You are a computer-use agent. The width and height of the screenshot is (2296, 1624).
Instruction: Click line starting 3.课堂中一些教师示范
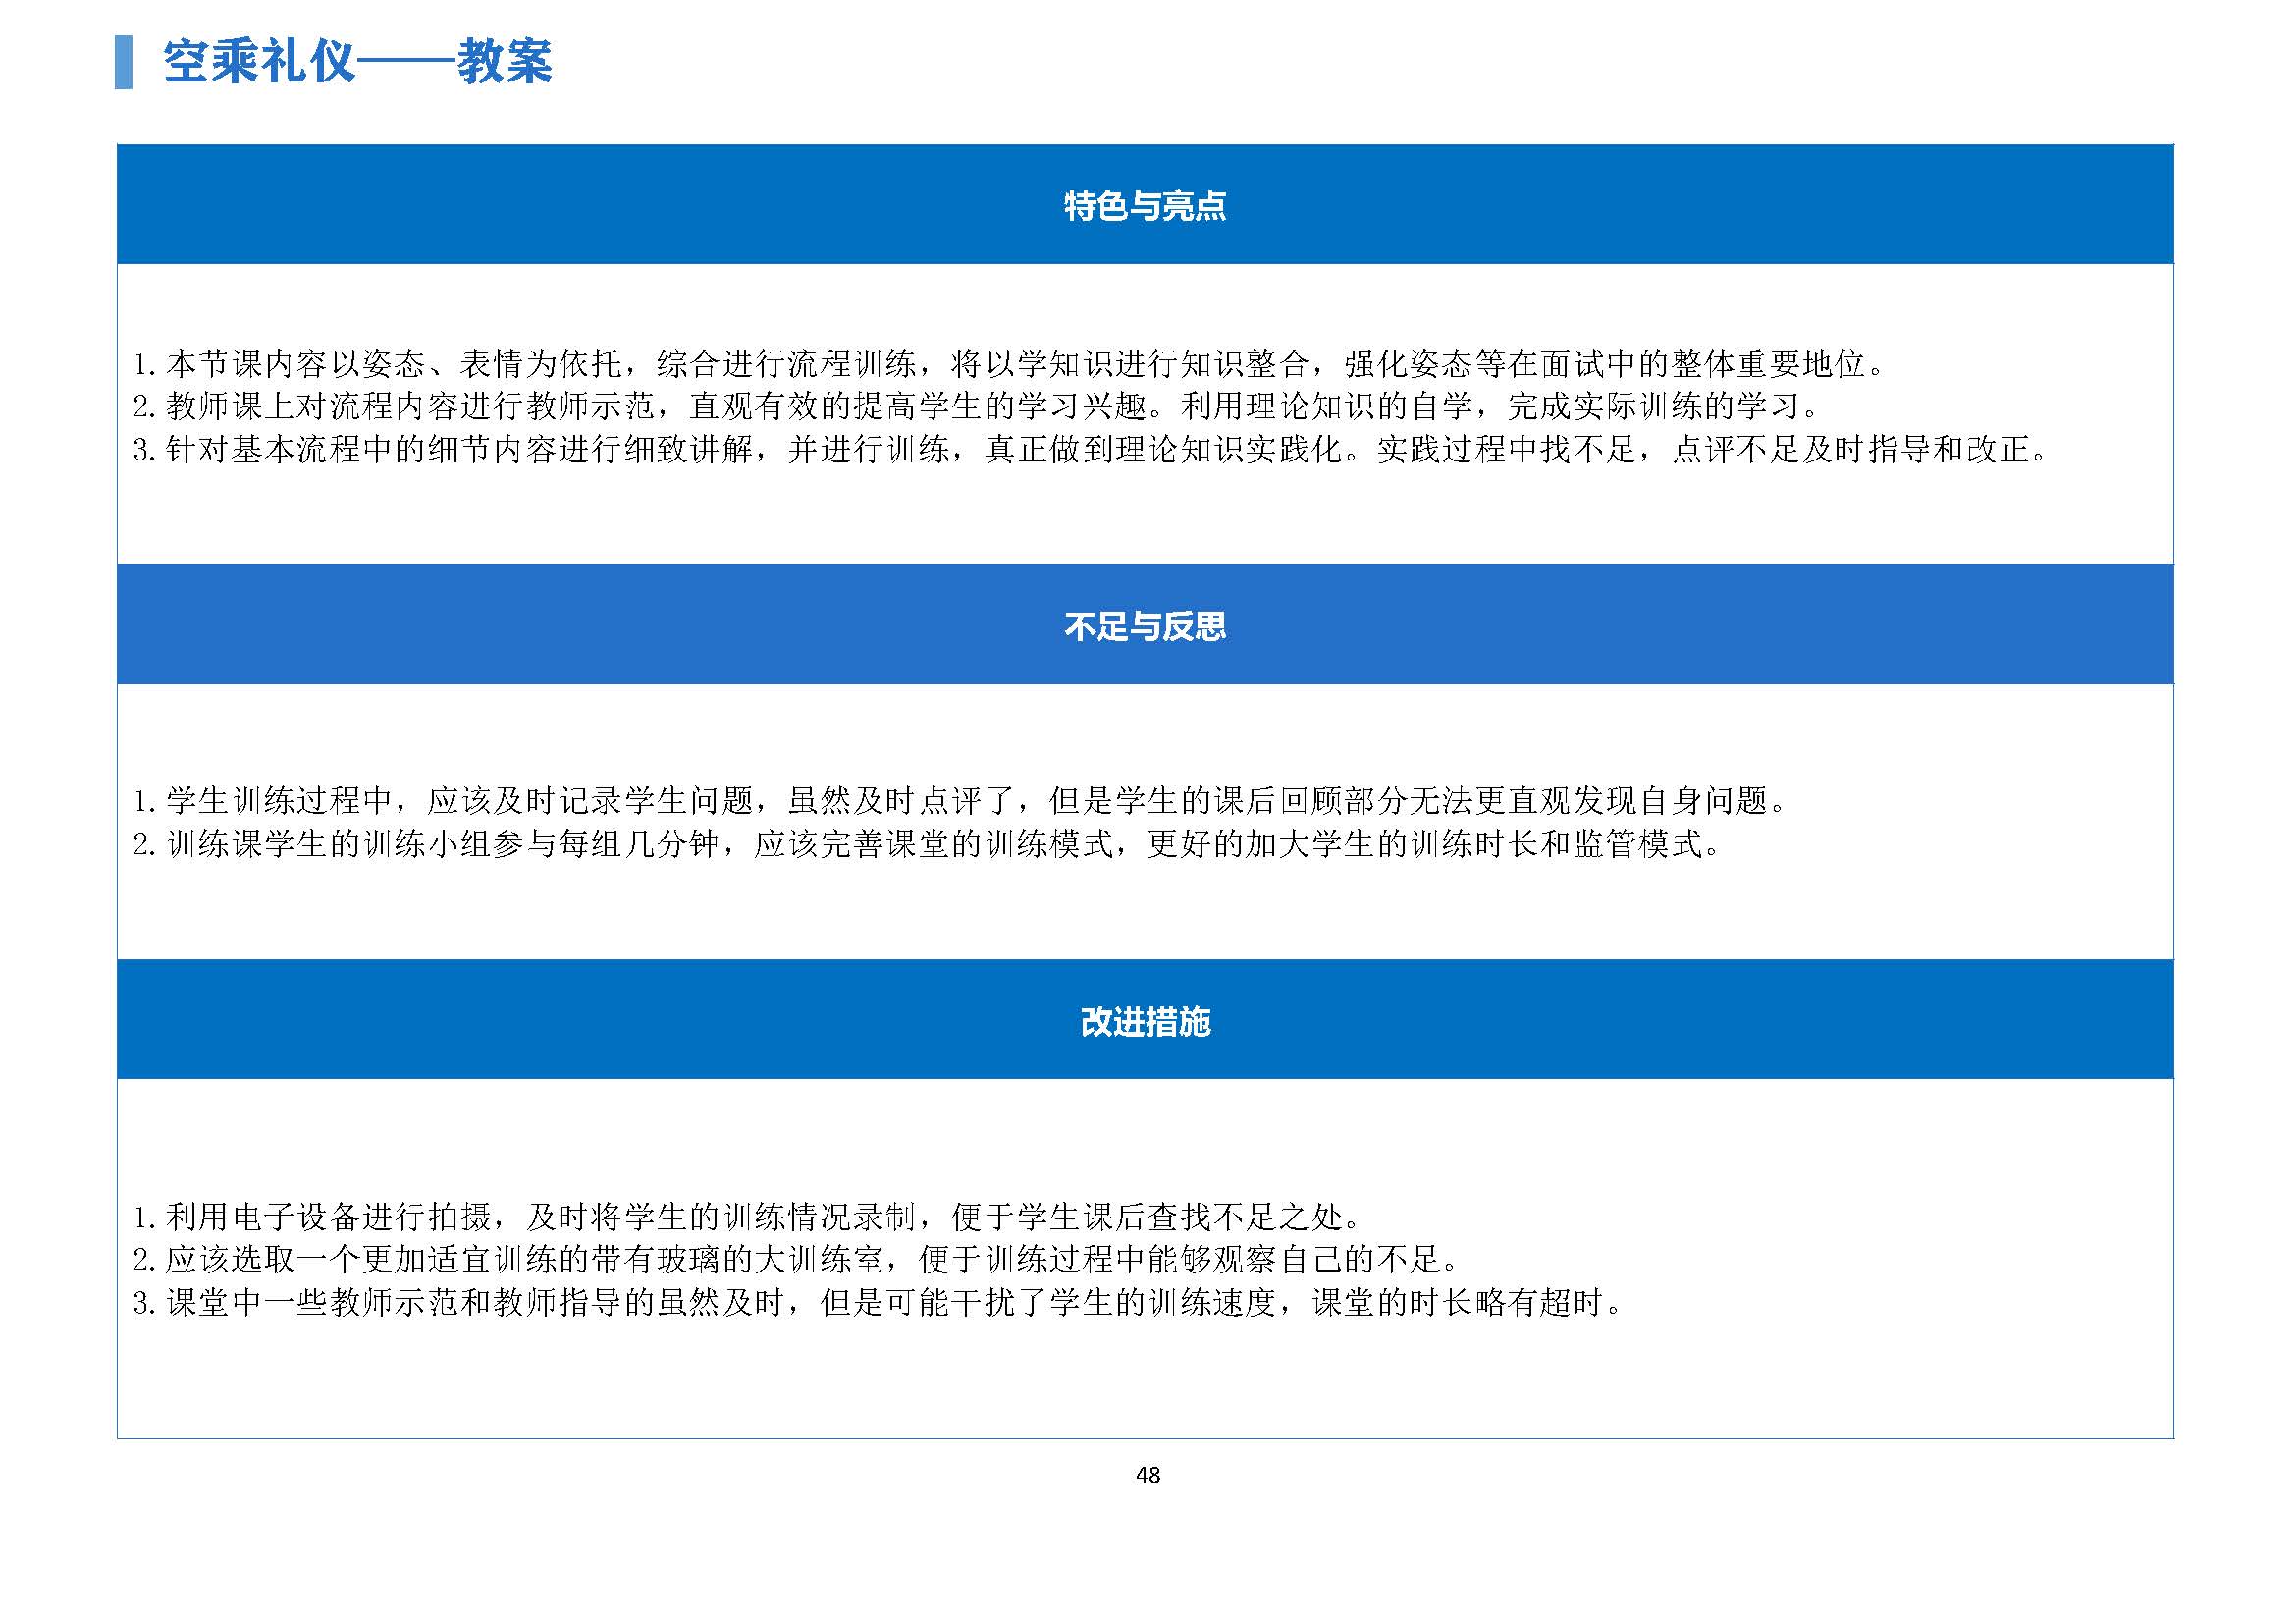coord(877,1302)
